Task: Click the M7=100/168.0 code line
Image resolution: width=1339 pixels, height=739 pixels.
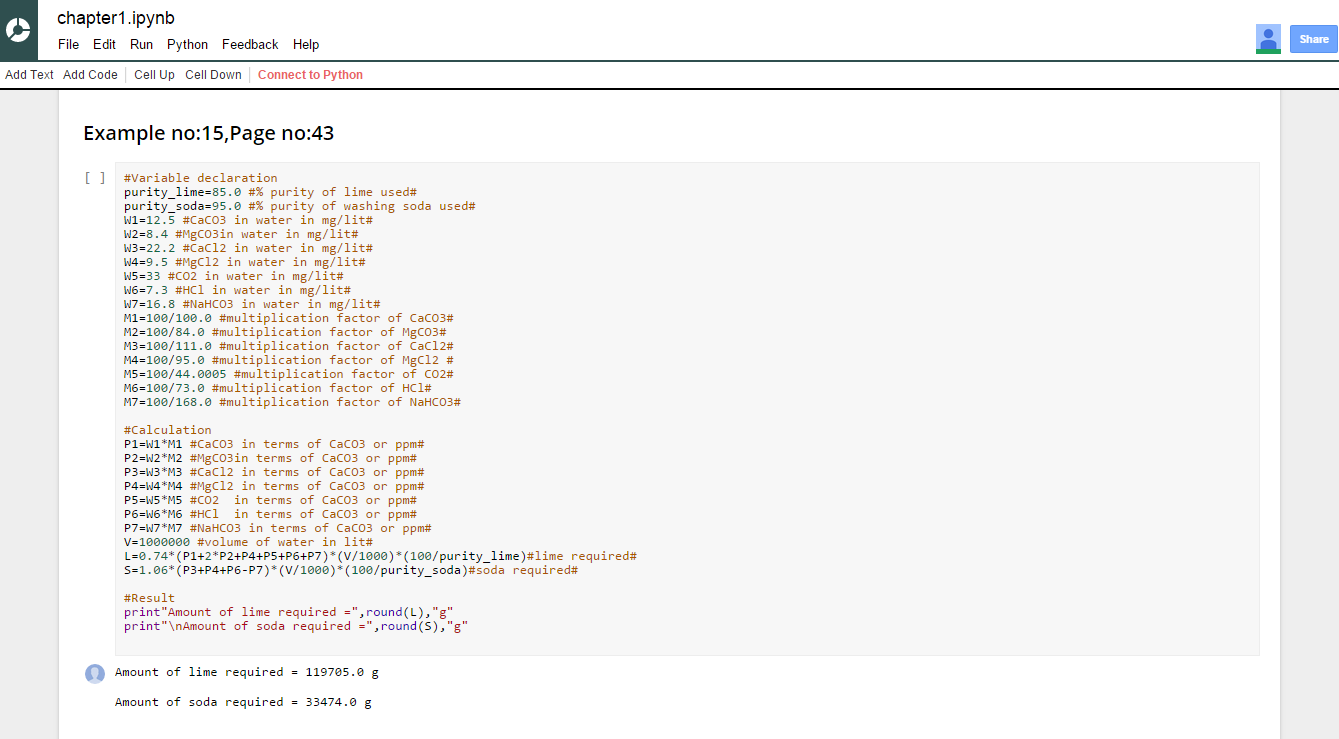Action: (x=292, y=402)
